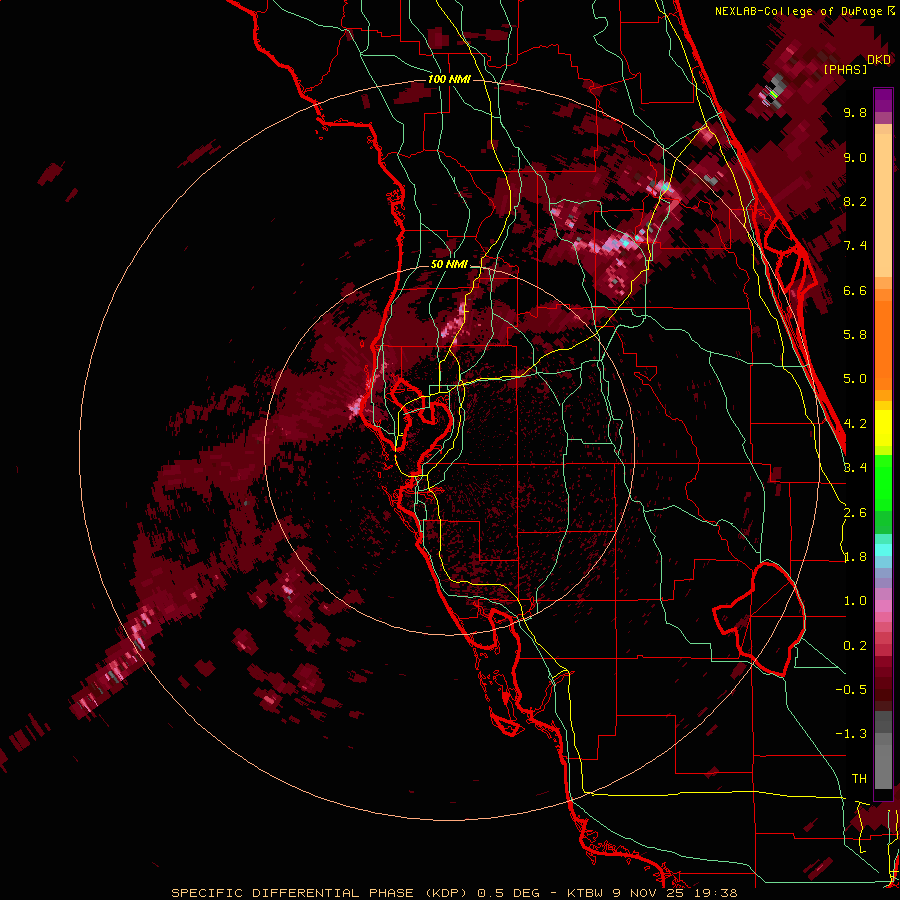Click the NEXLAB logo icon beside DuPage
Image resolution: width=900 pixels, height=900 pixels.
point(891,11)
